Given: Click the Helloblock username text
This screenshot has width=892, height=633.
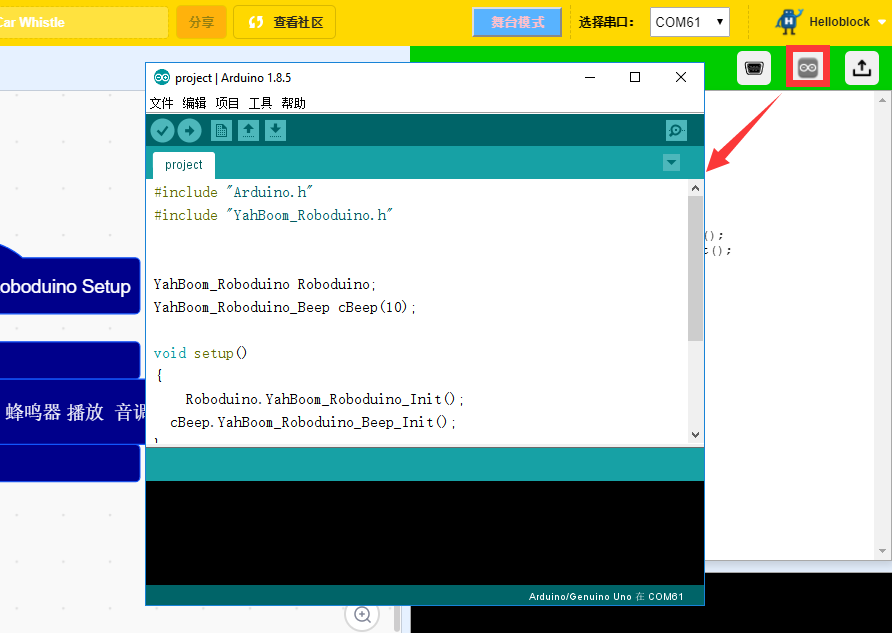Looking at the screenshot, I should pyautogui.click(x=839, y=22).
